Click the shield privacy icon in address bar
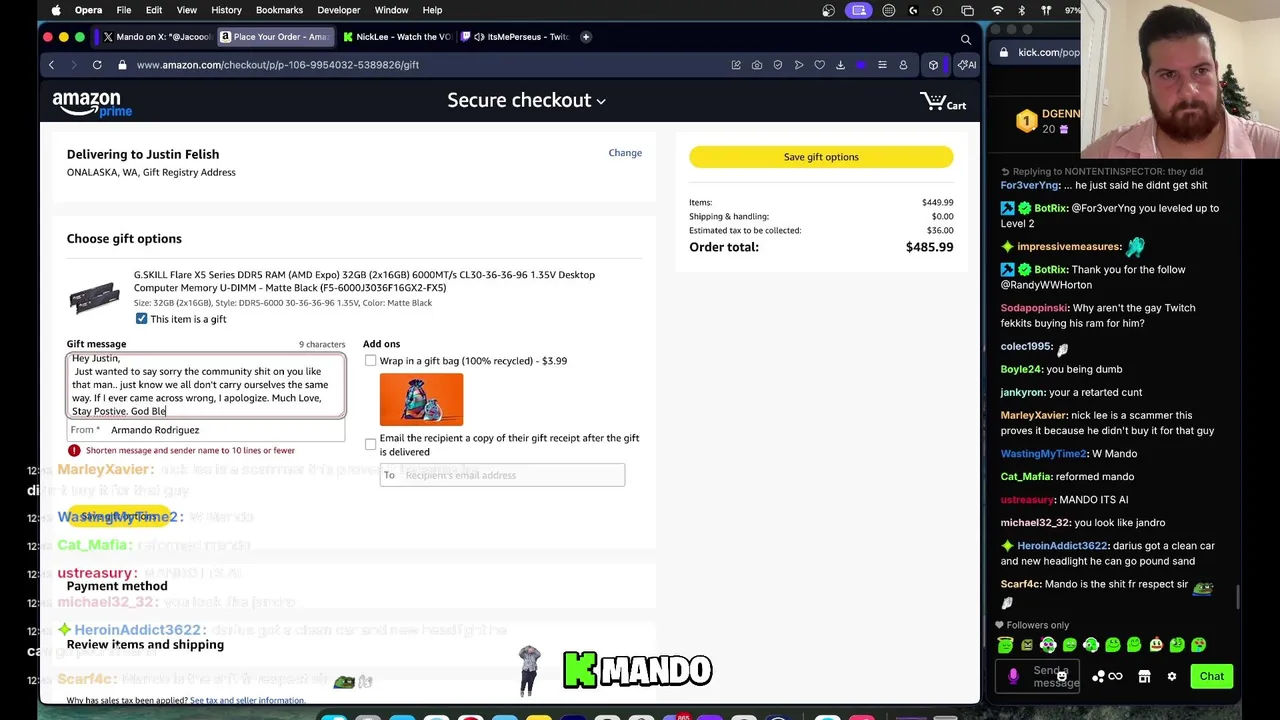 pyautogui.click(x=778, y=65)
